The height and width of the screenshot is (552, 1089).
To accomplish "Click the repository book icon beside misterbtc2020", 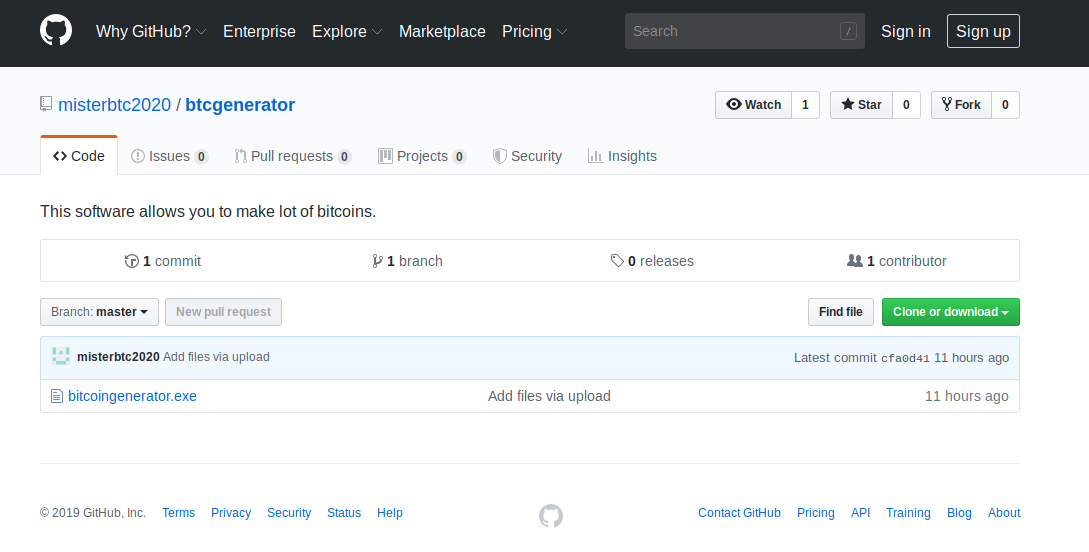I will click(46, 104).
